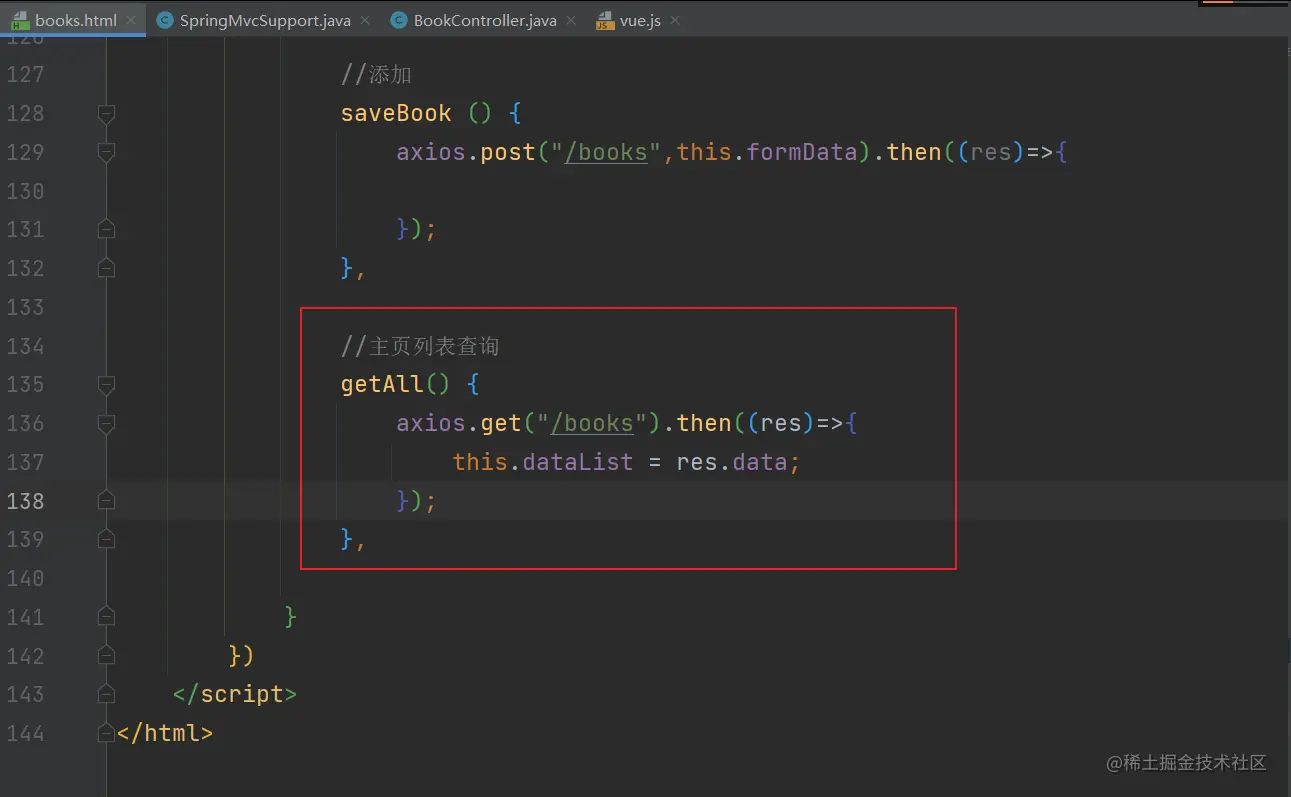Switch to the vue.js tab
The height and width of the screenshot is (797, 1291).
(x=640, y=20)
